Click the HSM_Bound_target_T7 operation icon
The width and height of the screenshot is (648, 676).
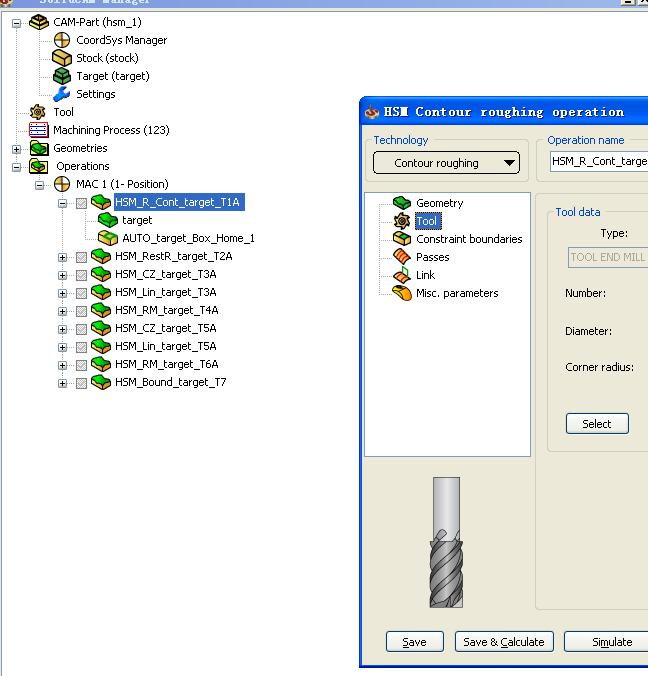(x=101, y=382)
